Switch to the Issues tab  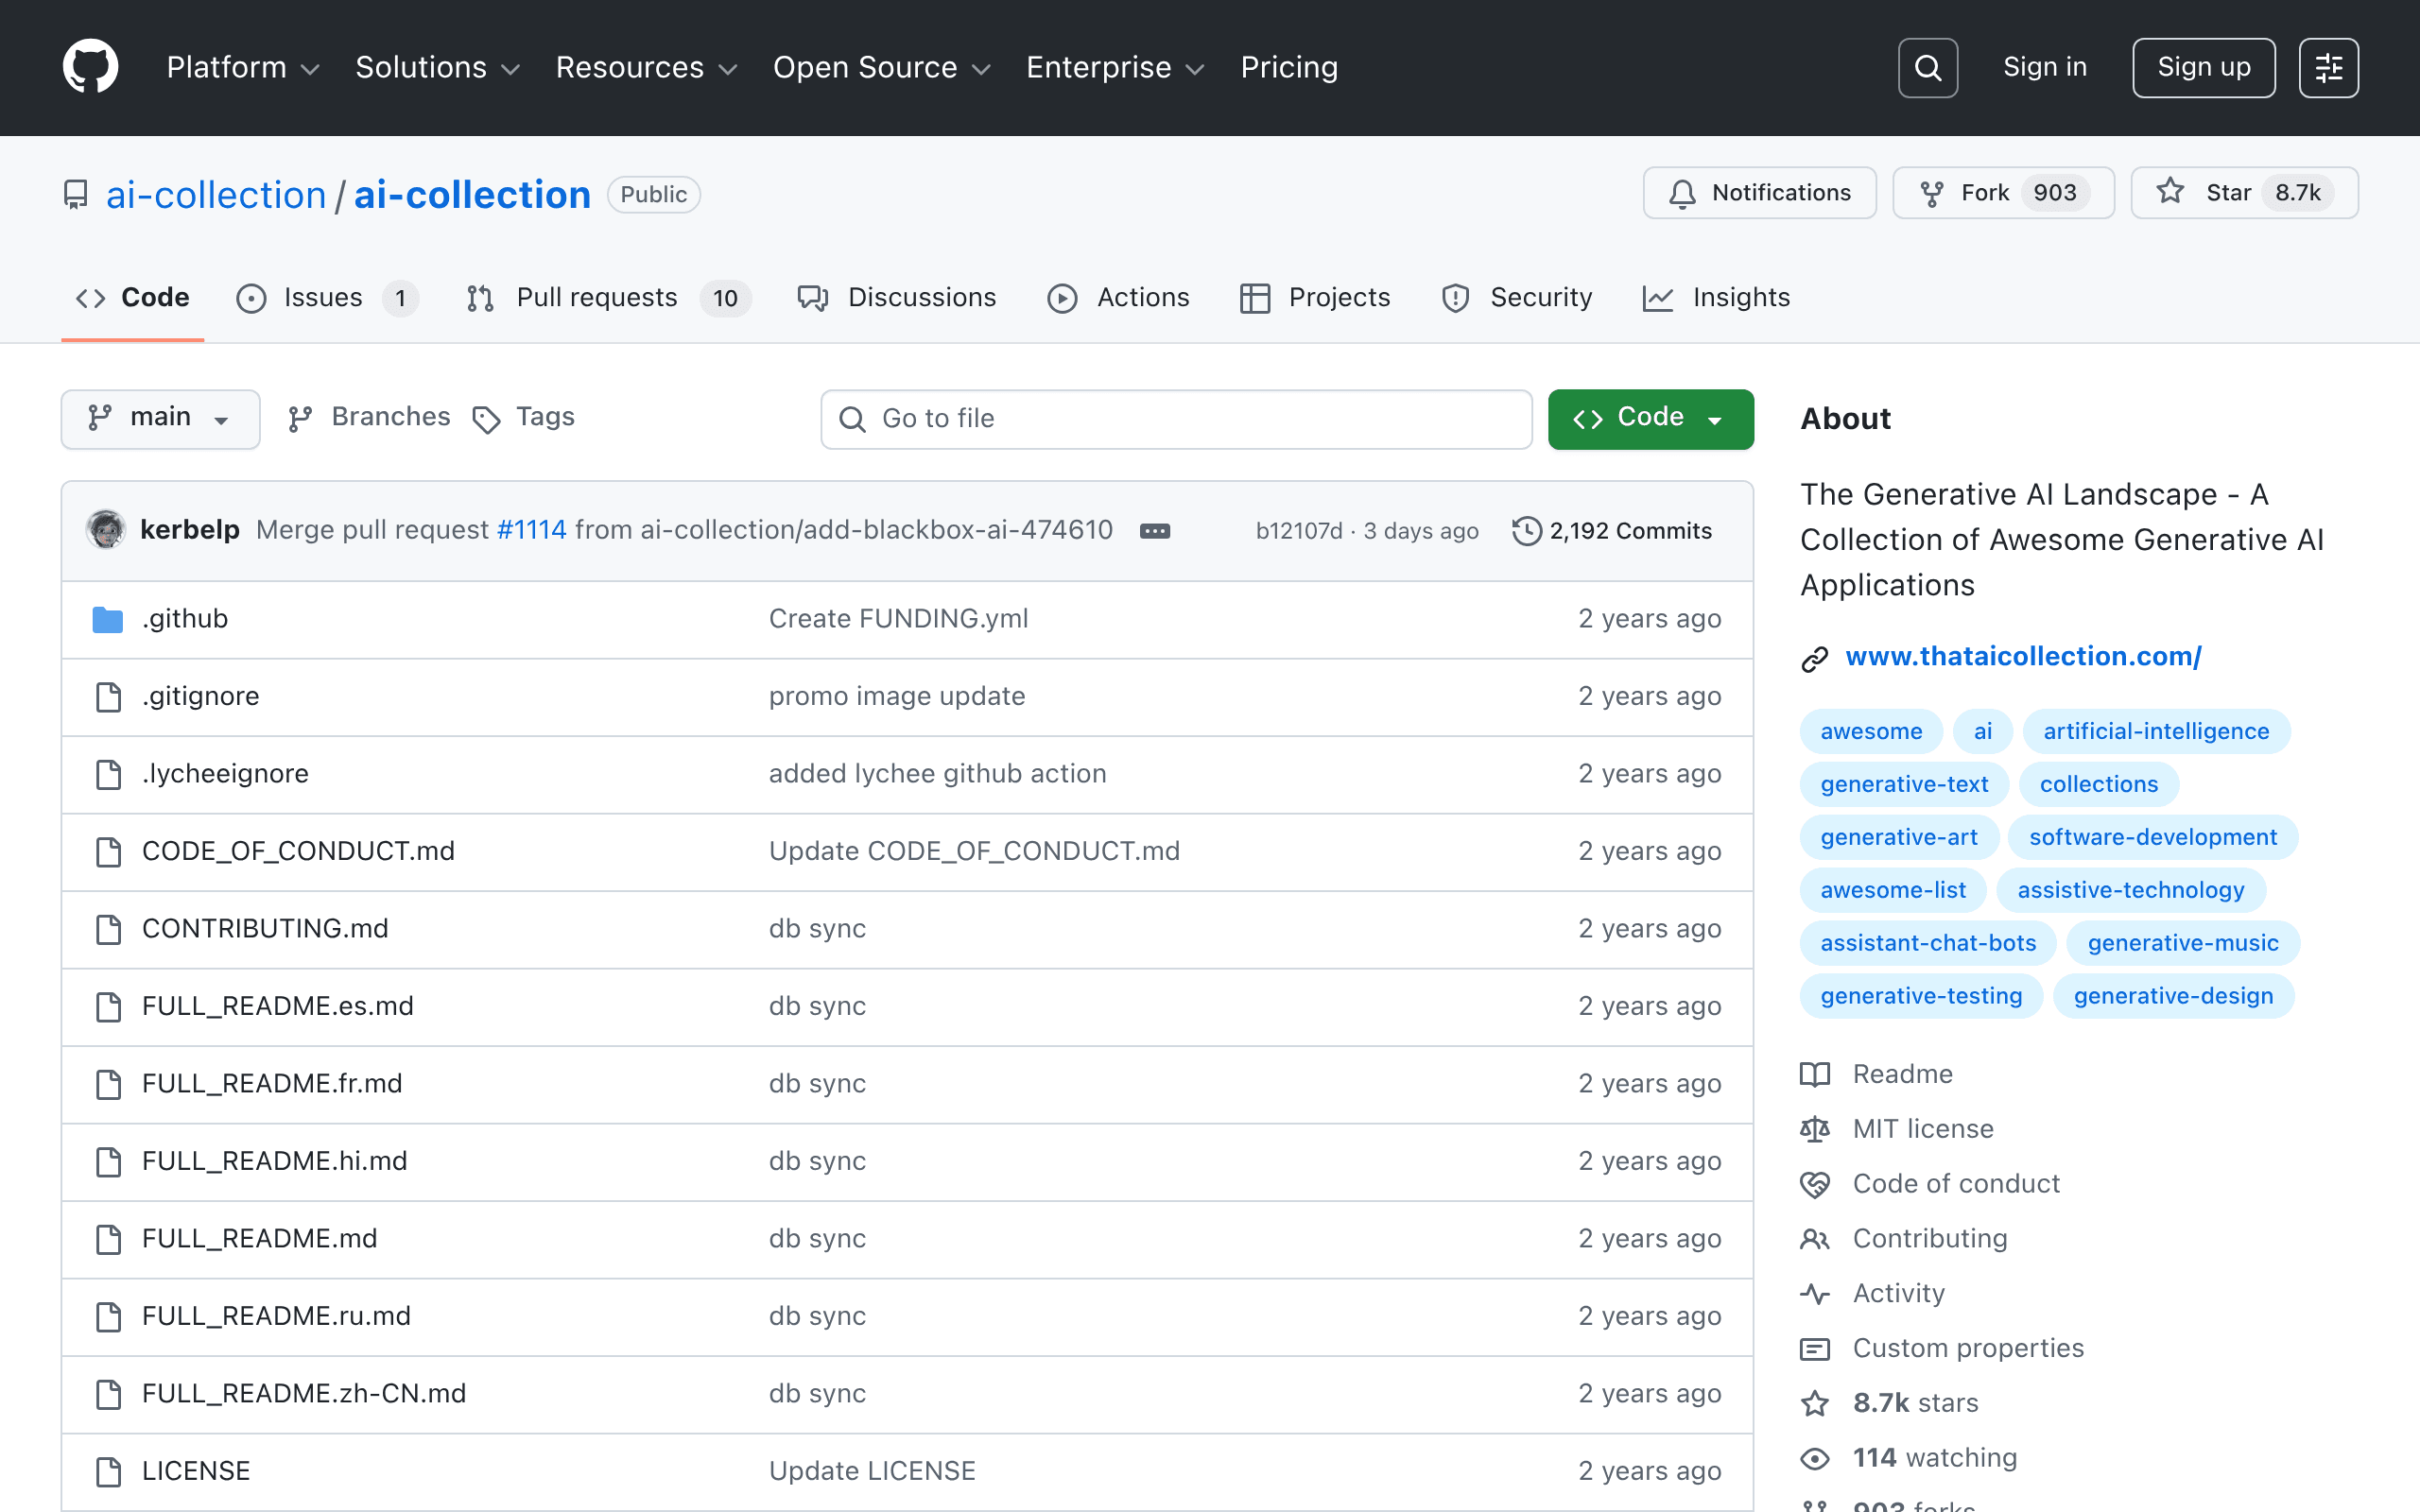(x=327, y=298)
